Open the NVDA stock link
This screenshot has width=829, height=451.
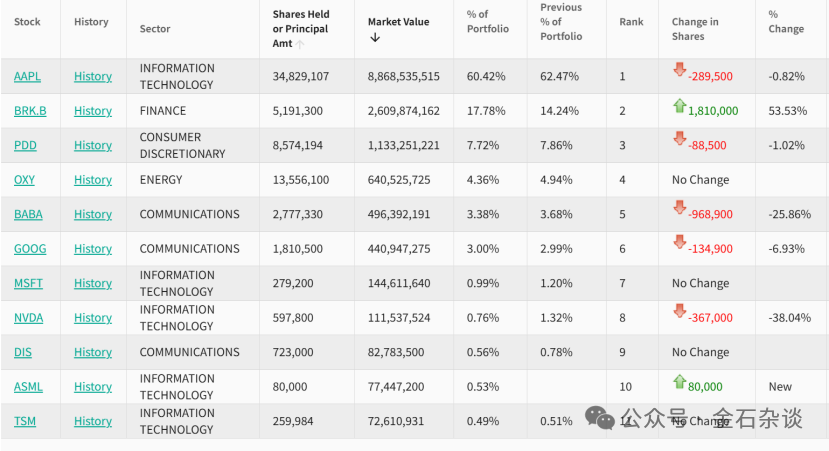tap(28, 318)
